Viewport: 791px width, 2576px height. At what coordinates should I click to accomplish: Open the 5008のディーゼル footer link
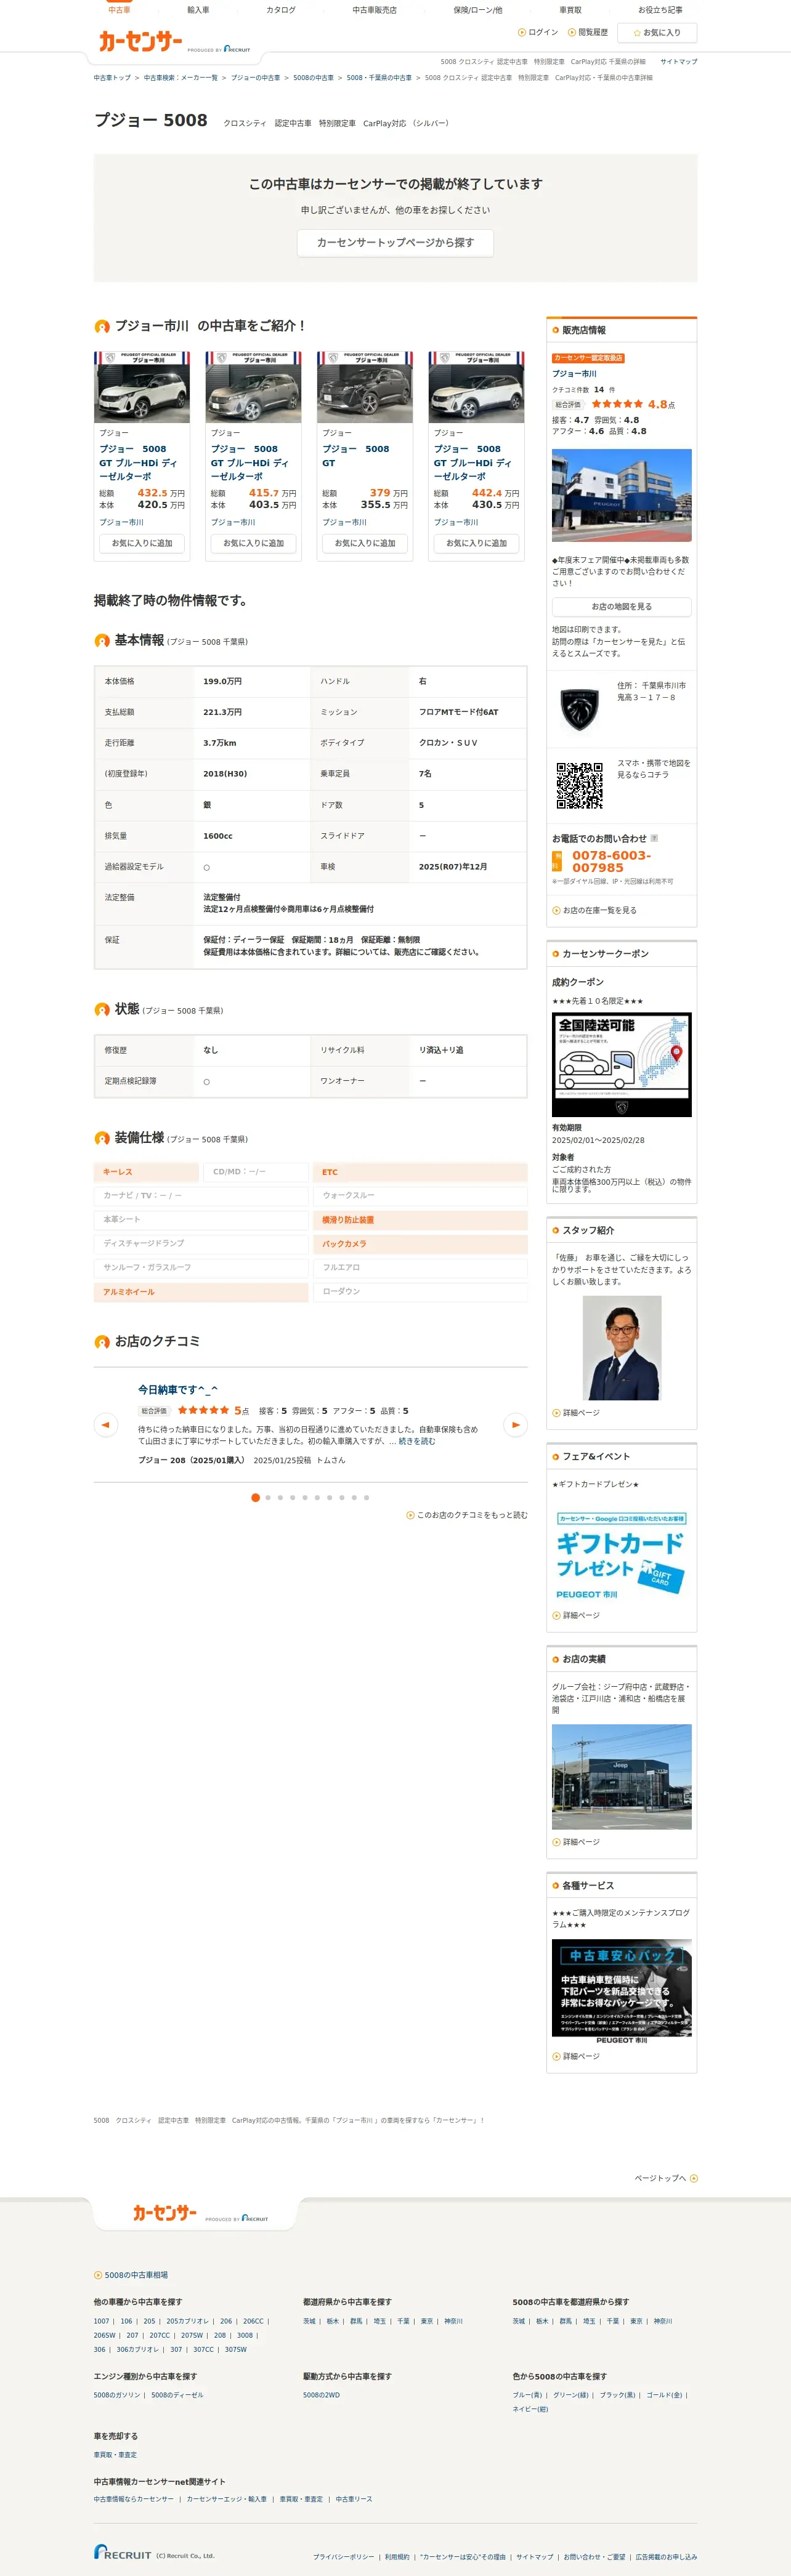click(177, 2395)
